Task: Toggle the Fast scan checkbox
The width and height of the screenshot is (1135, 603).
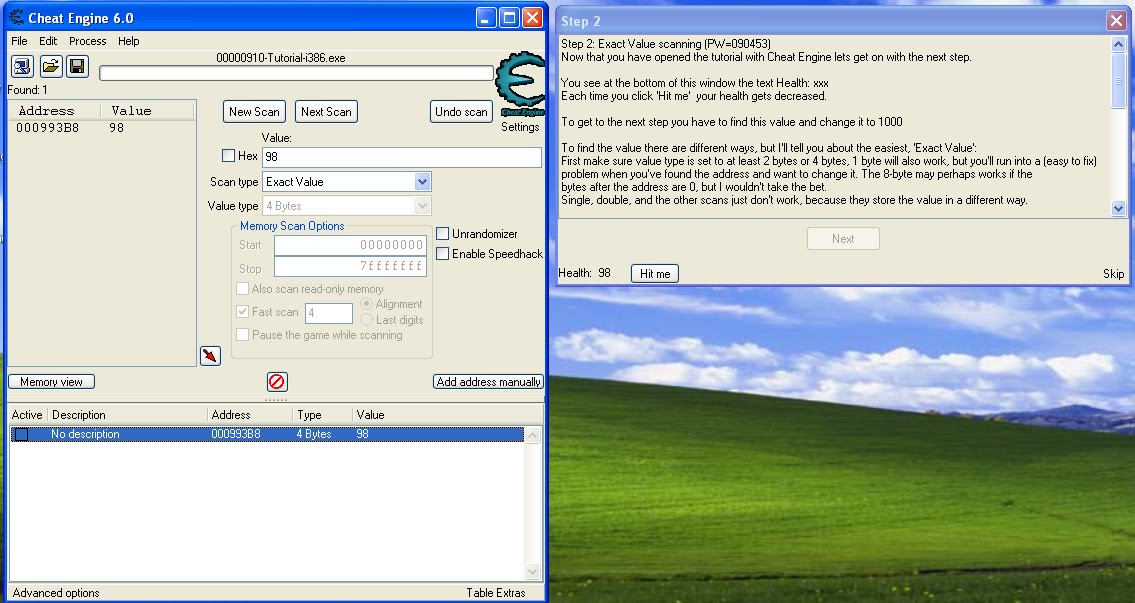Action: tap(242, 312)
